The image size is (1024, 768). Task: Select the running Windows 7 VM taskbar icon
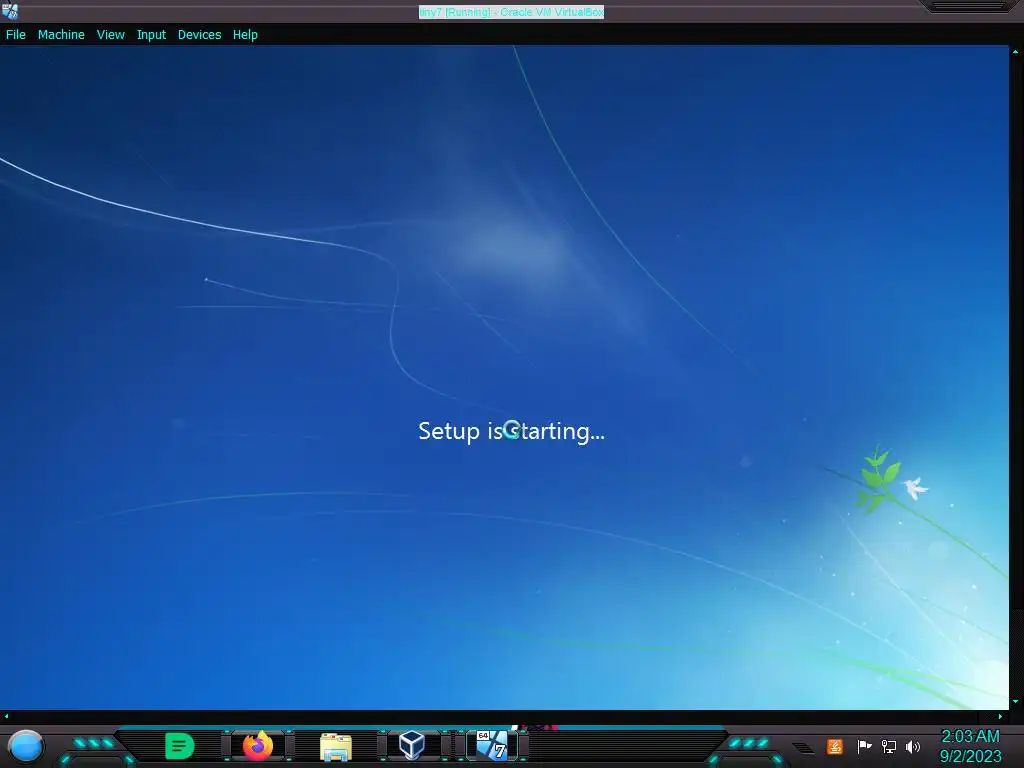tap(492, 745)
